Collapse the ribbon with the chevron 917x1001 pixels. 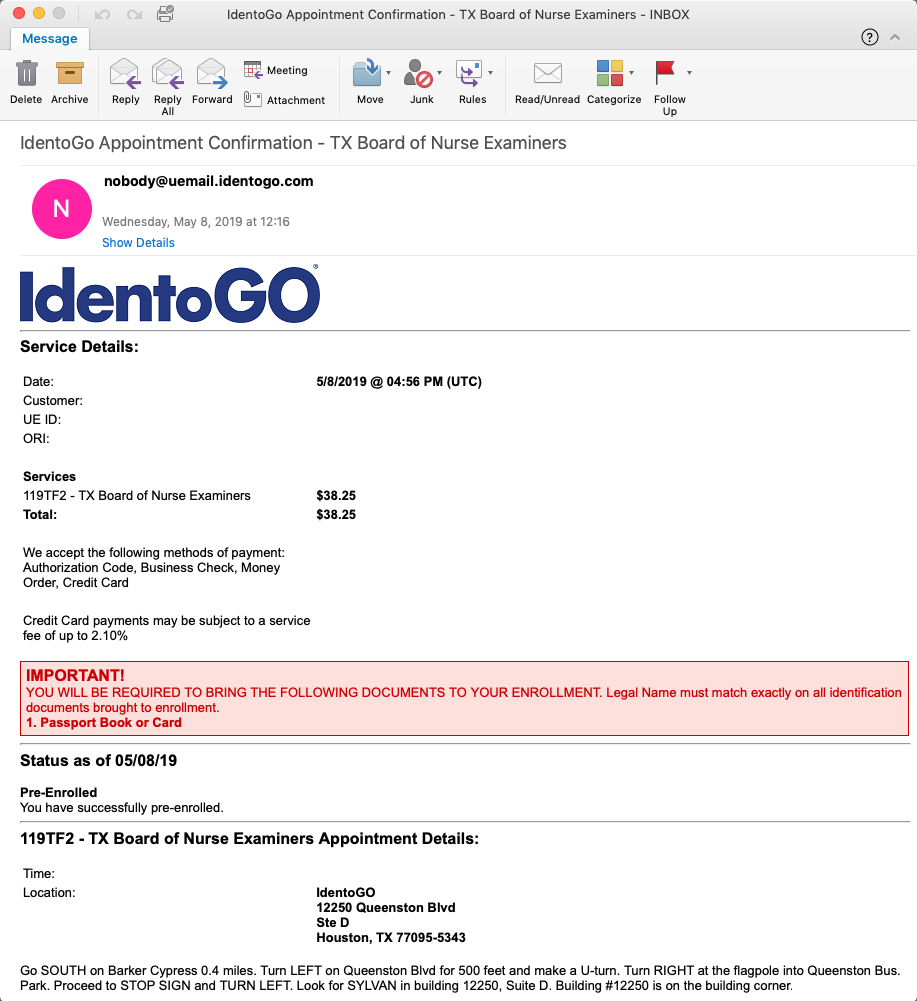(x=895, y=37)
